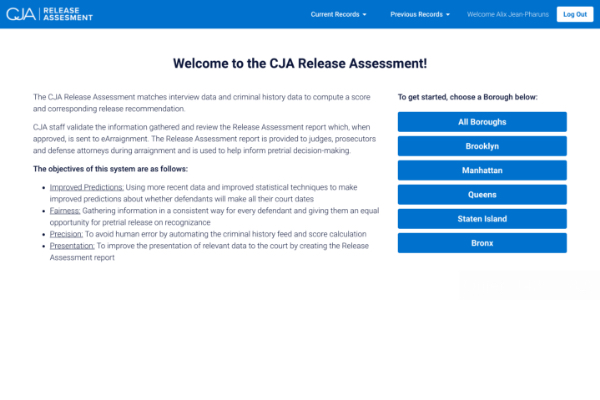Image resolution: width=600 pixels, height=400 pixels.
Task: Click the Precision underlined term
Action: (66, 234)
